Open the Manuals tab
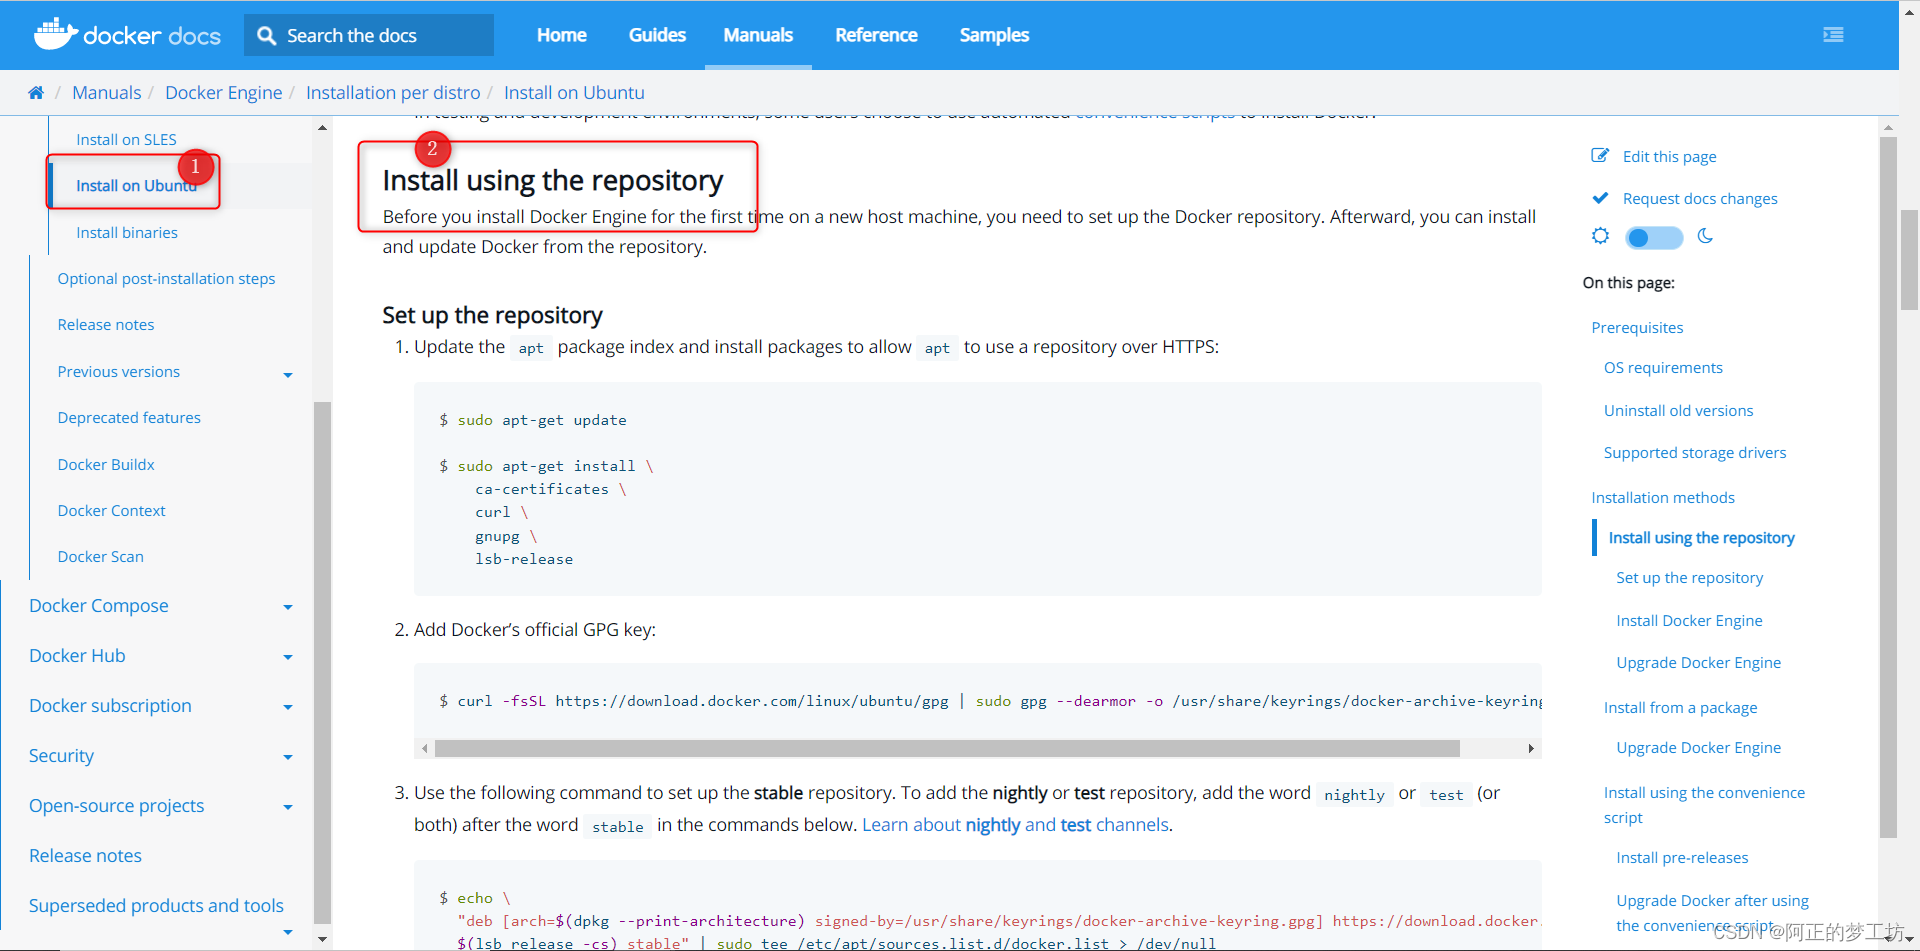1920x951 pixels. pyautogui.click(x=758, y=35)
